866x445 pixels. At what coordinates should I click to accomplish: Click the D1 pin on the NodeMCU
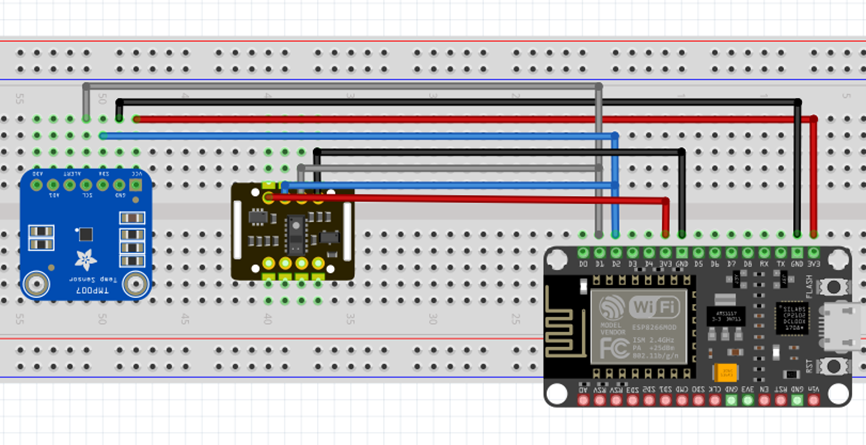click(599, 253)
